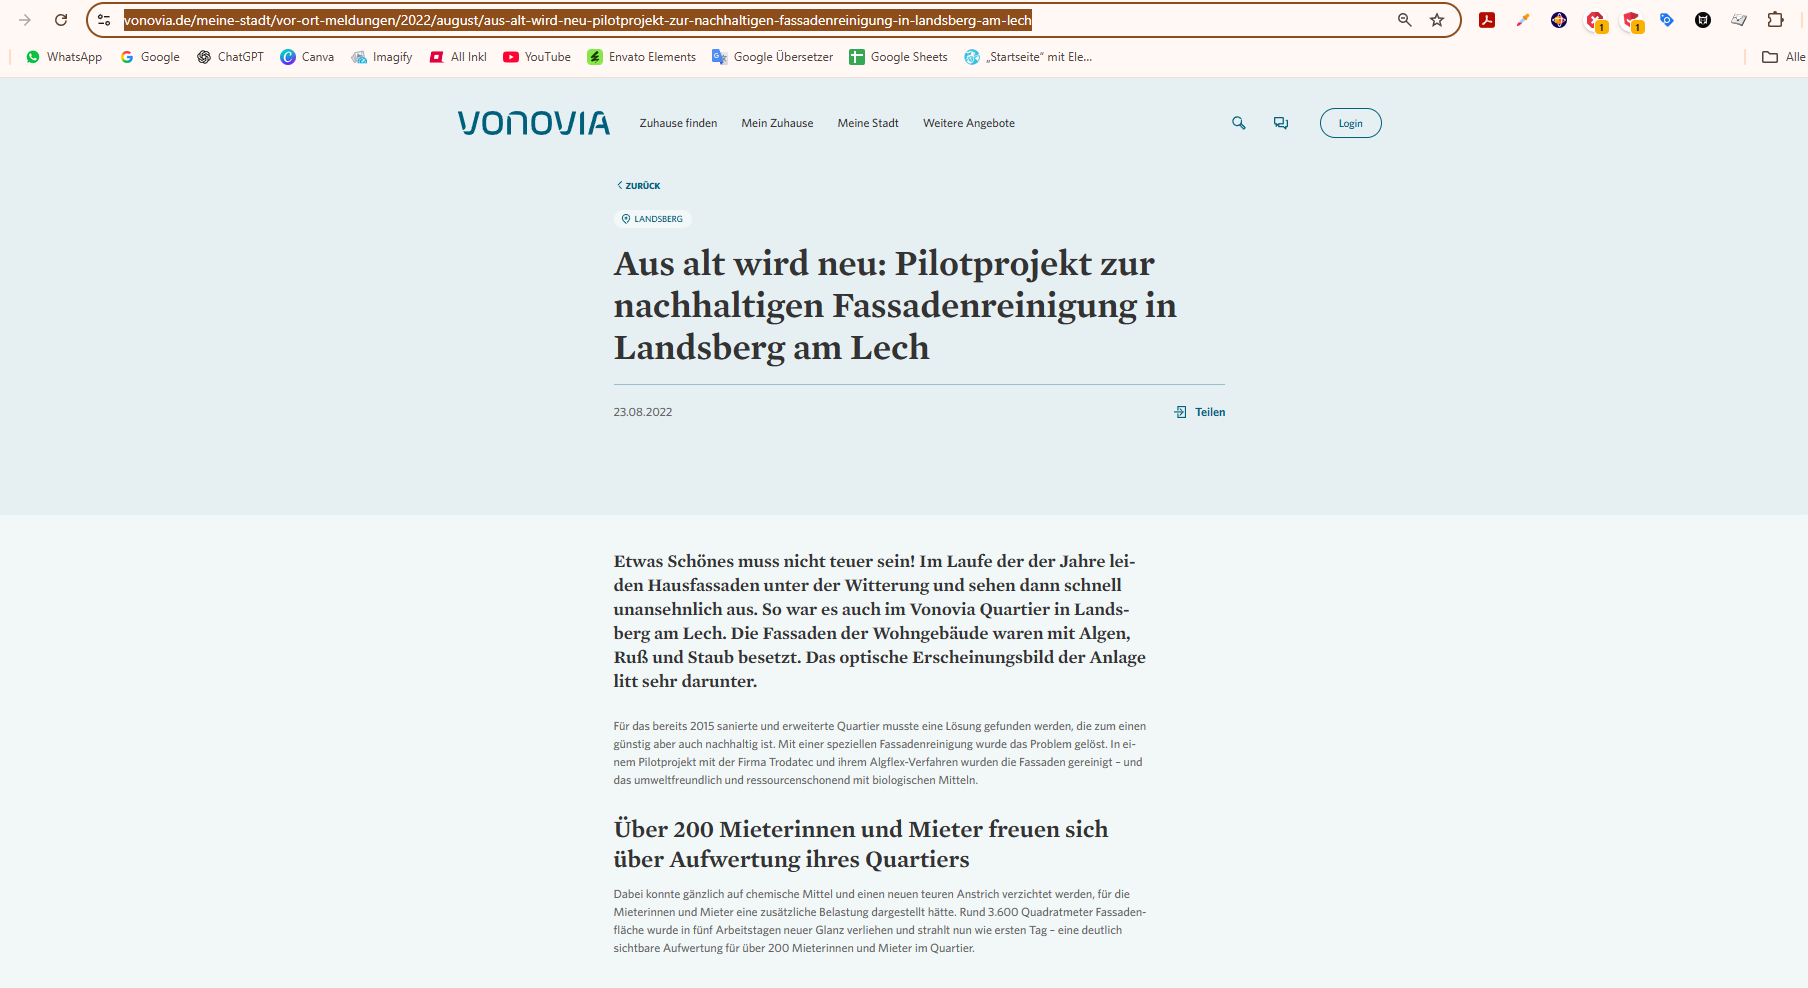Image resolution: width=1808 pixels, height=988 pixels.
Task: Expand the Zuhause finden navigation menu
Action: (x=678, y=123)
